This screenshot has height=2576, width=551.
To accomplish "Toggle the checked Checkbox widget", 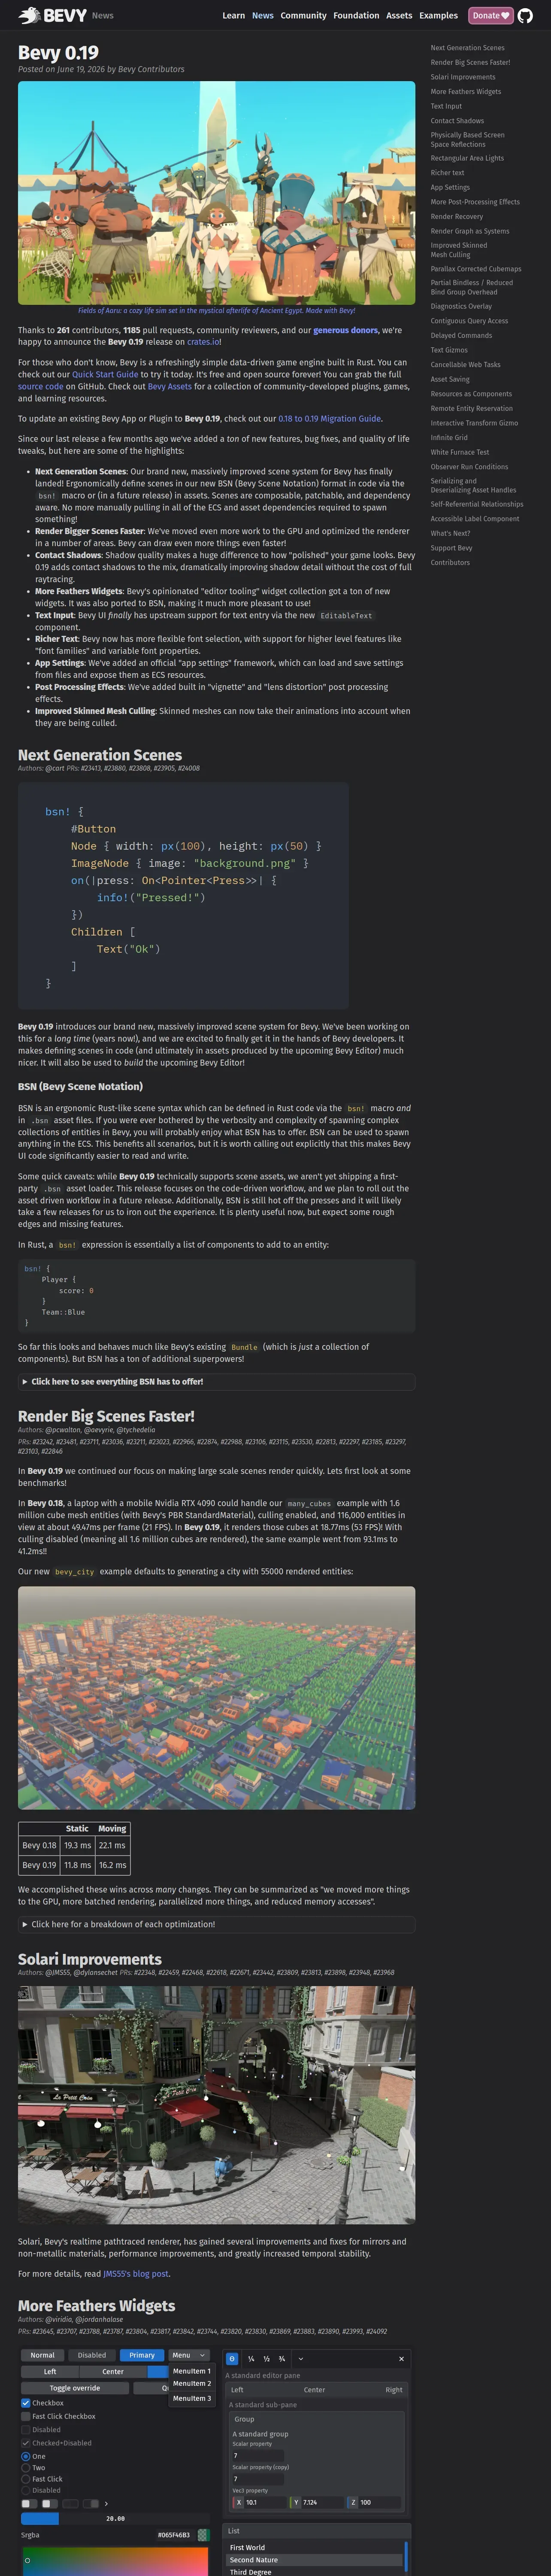I will point(26,2402).
